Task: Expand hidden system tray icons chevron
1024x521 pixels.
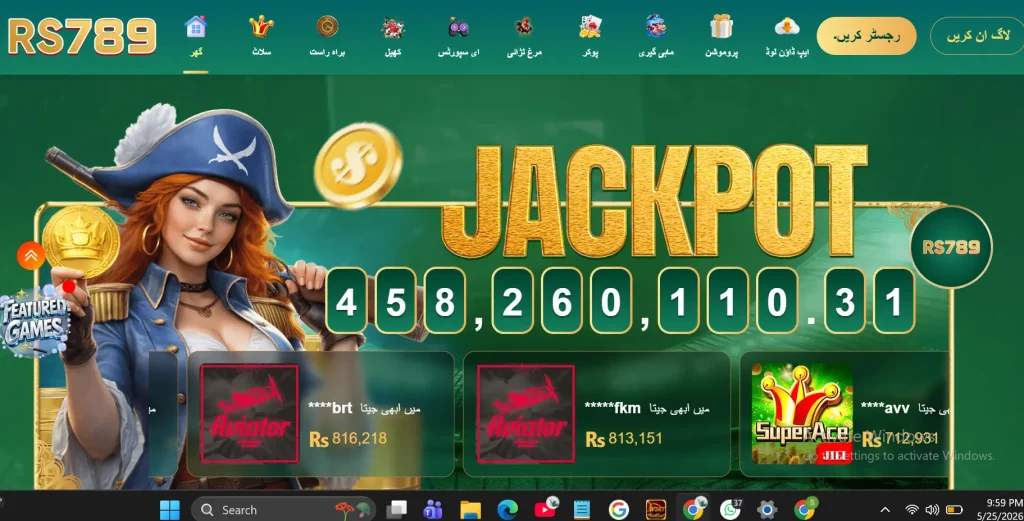Action: click(x=885, y=509)
